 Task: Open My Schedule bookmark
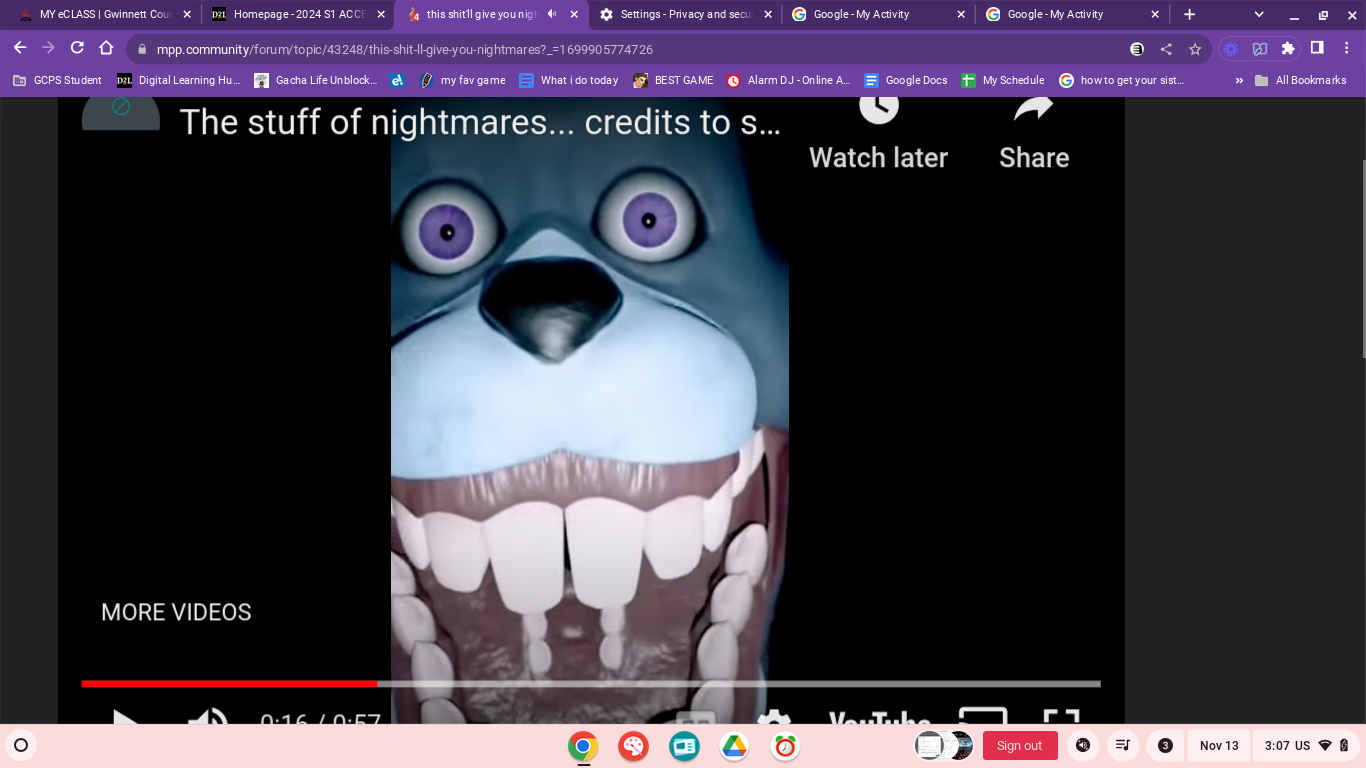[x=1002, y=80]
